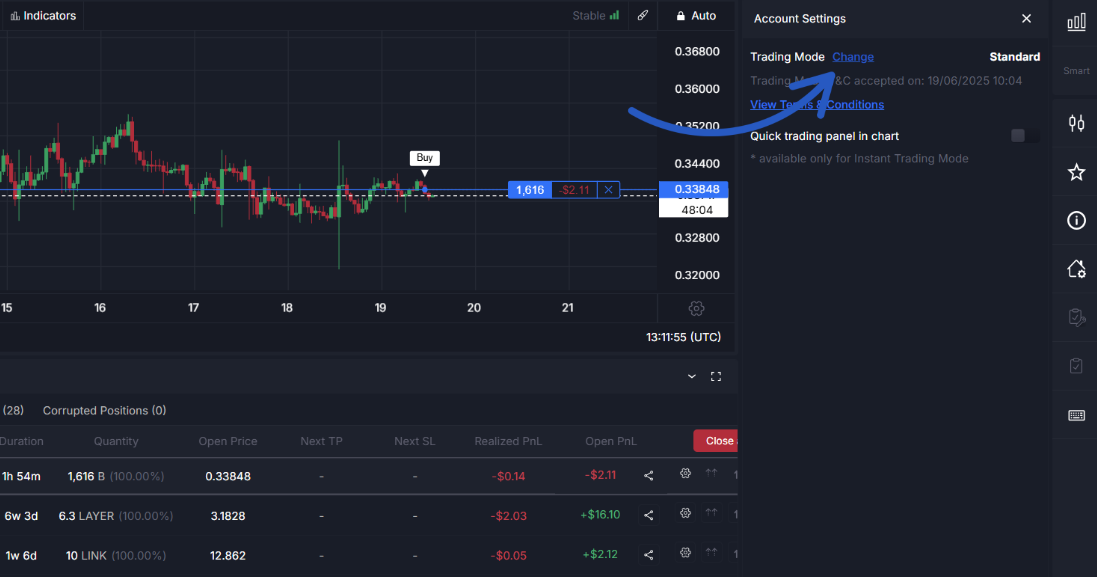Open settings for the LINK position
The image size is (1097, 577).
pyautogui.click(x=685, y=553)
